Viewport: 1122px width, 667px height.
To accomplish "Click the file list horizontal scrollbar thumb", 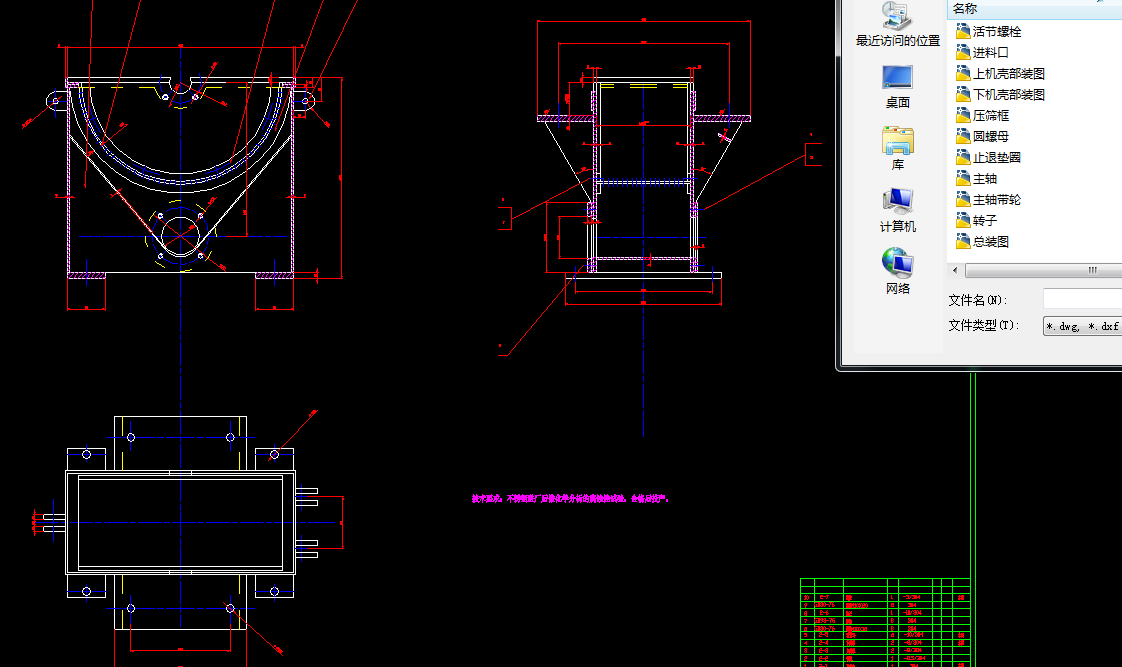I will click(x=1043, y=271).
